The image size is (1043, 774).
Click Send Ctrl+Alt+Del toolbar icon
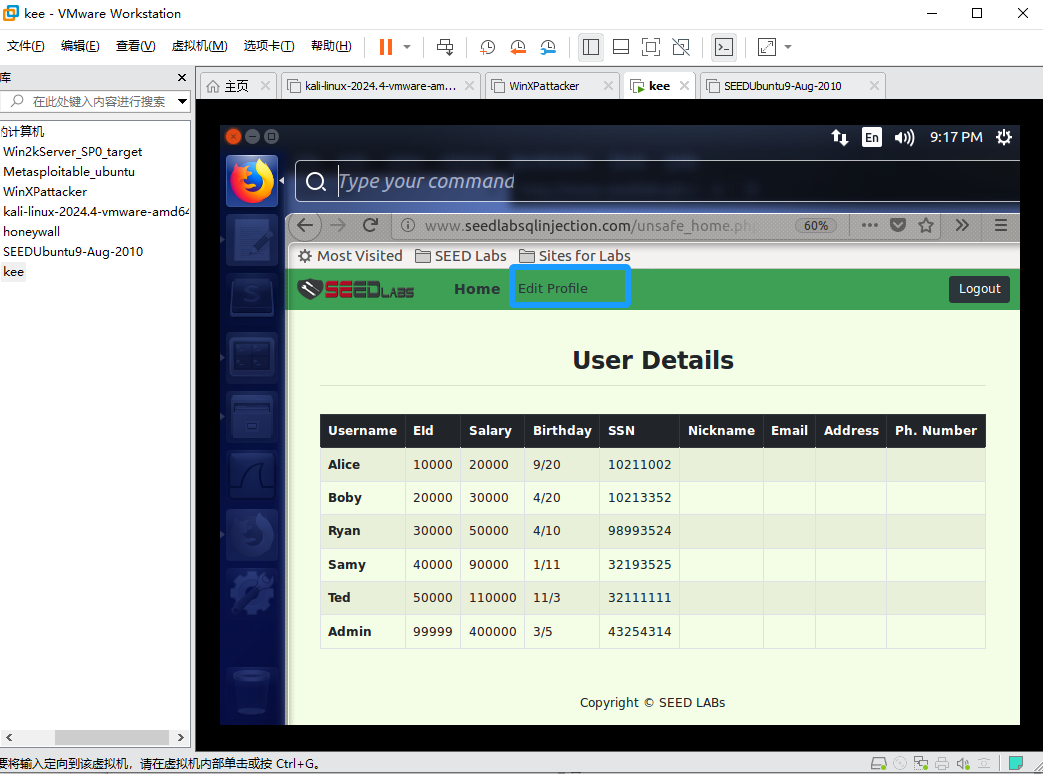point(445,47)
